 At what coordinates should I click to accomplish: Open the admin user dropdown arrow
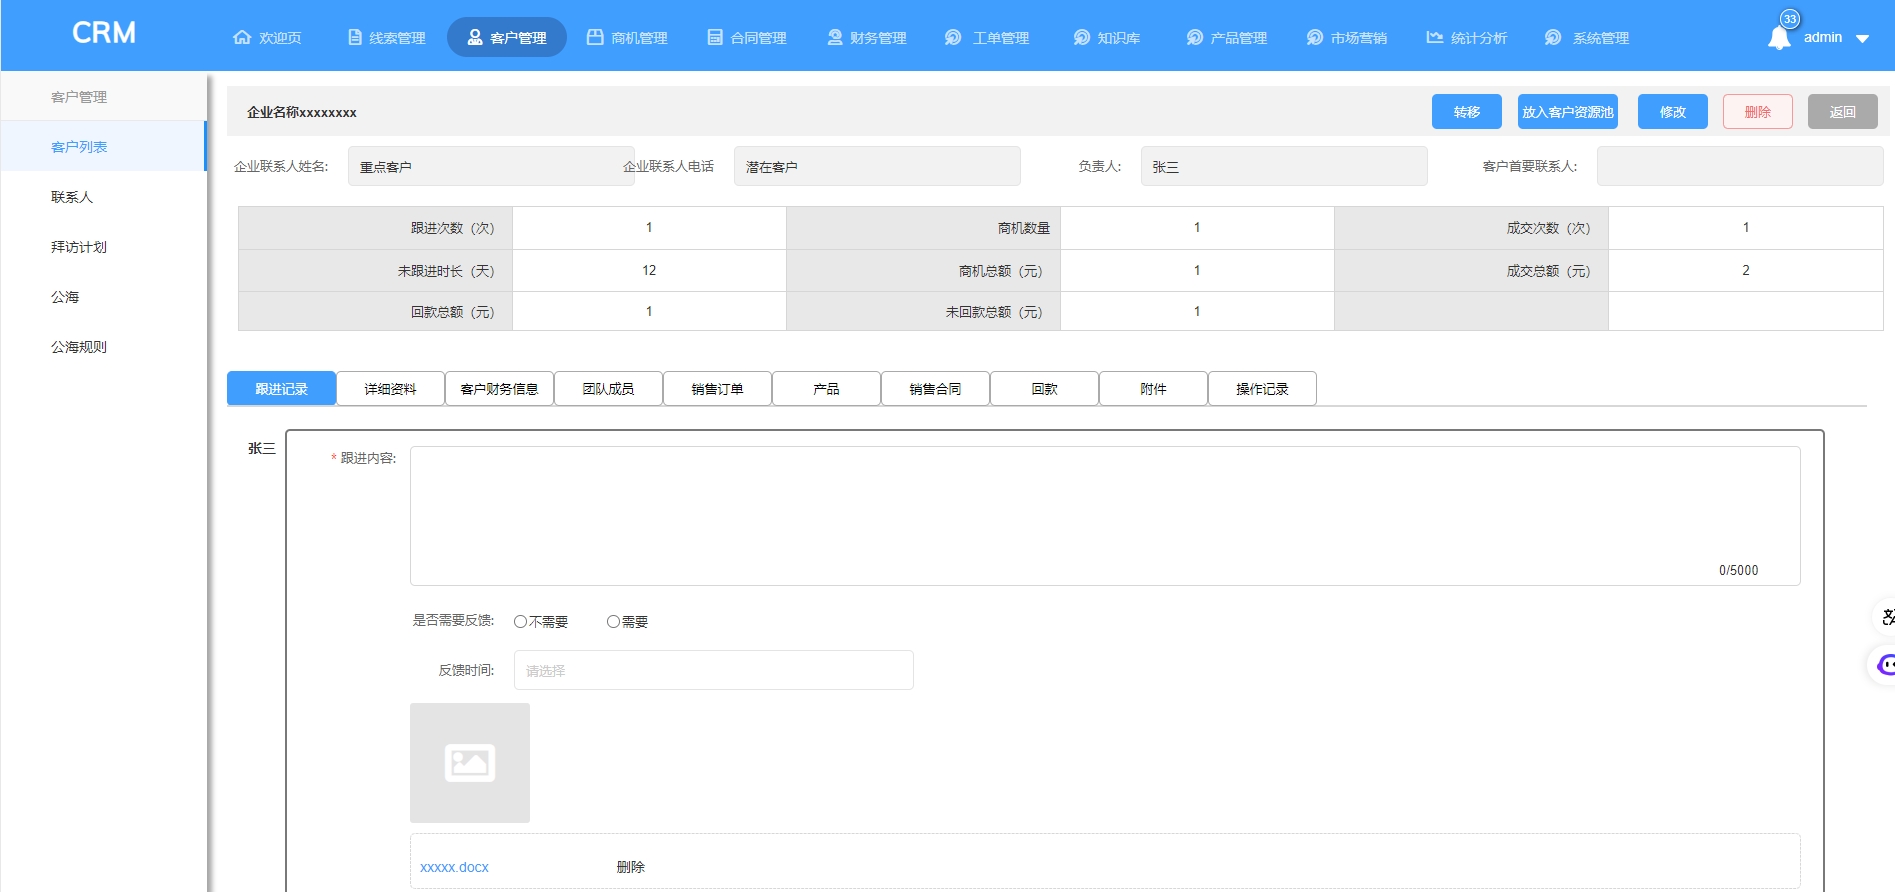pos(1862,39)
